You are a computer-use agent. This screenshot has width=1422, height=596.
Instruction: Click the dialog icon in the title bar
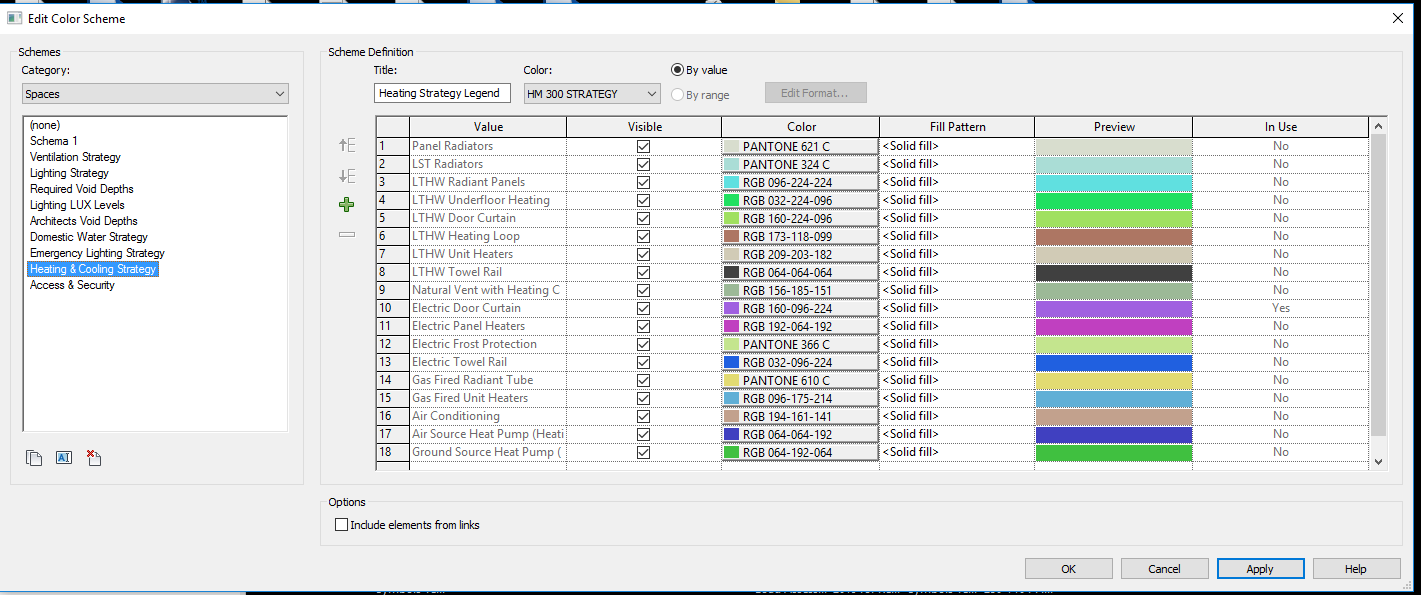point(15,18)
